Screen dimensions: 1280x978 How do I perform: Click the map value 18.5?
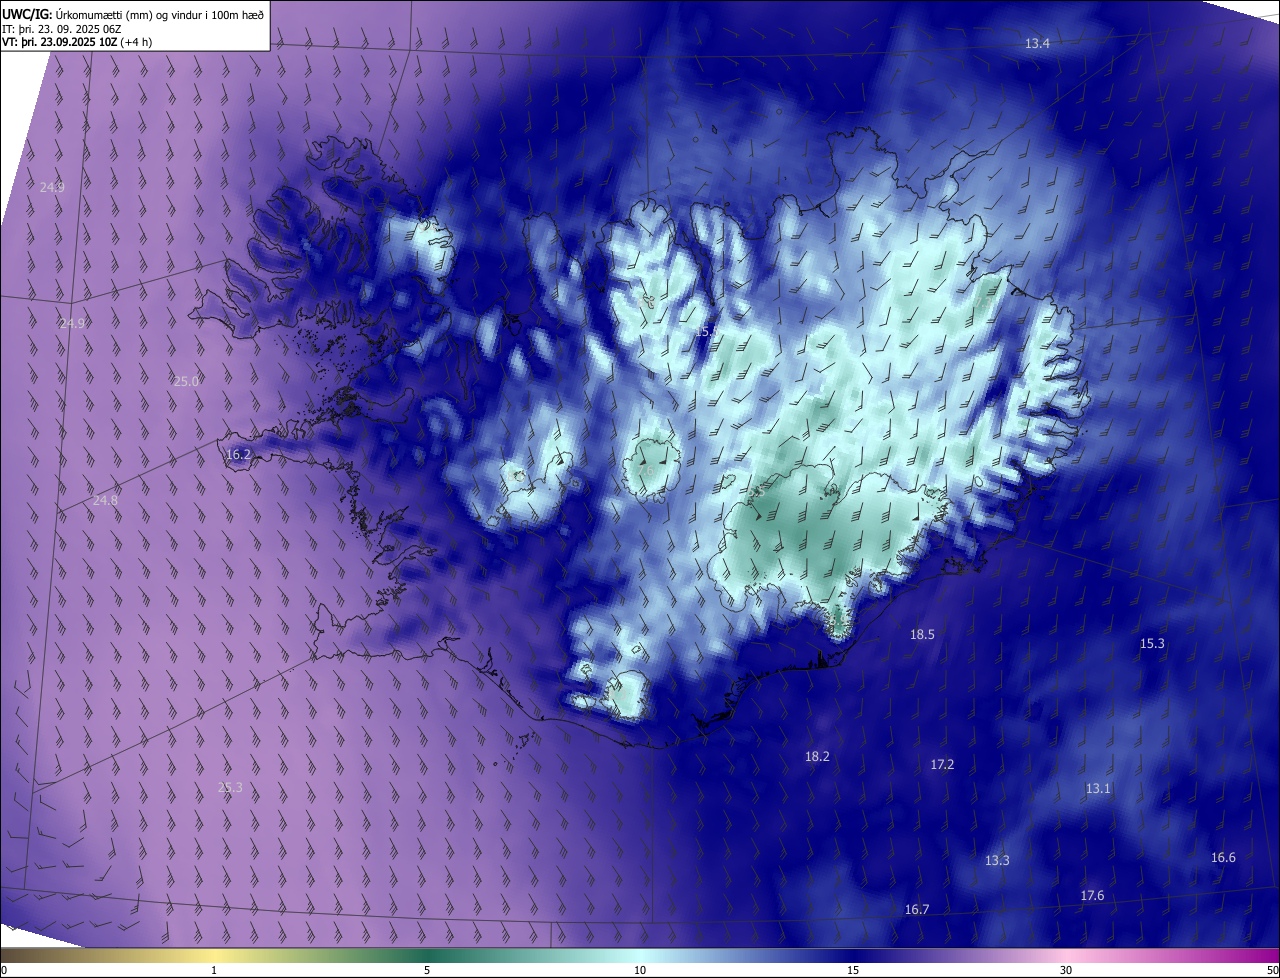(x=922, y=635)
